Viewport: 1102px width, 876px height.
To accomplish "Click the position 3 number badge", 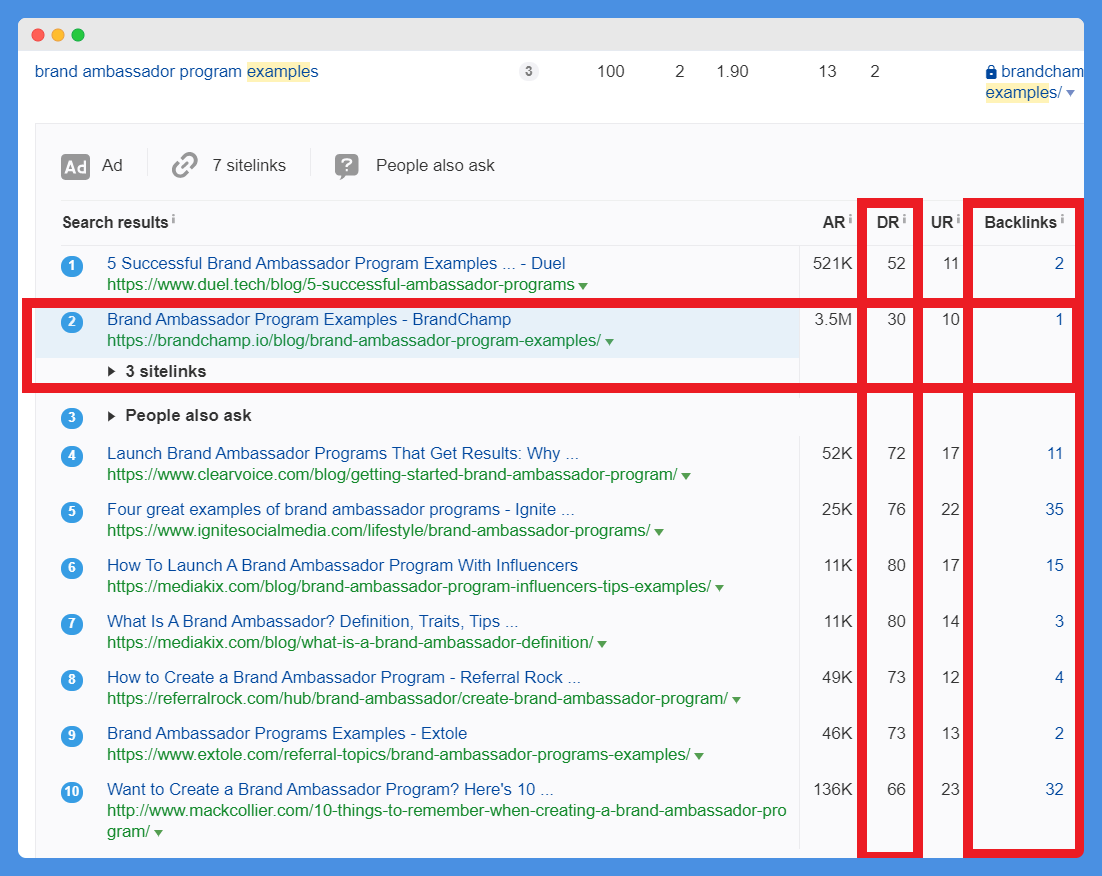I will pos(72,418).
